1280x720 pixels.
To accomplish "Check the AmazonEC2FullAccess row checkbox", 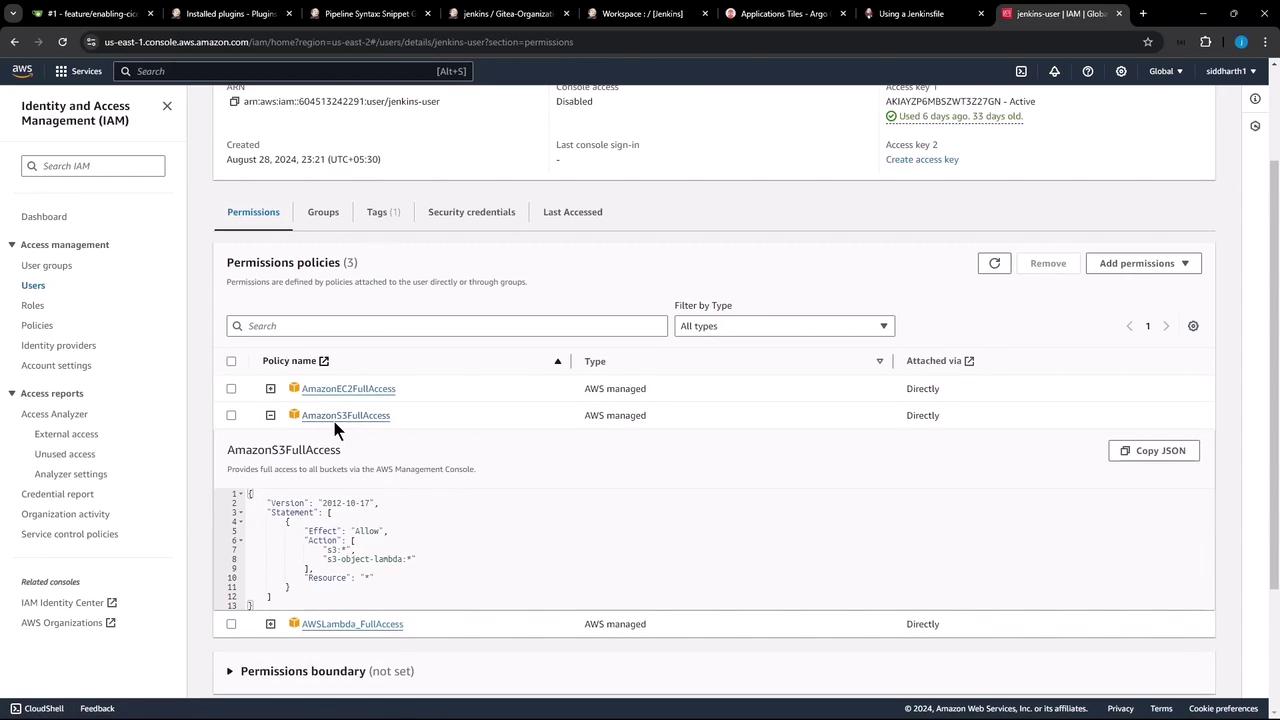I will [x=231, y=388].
